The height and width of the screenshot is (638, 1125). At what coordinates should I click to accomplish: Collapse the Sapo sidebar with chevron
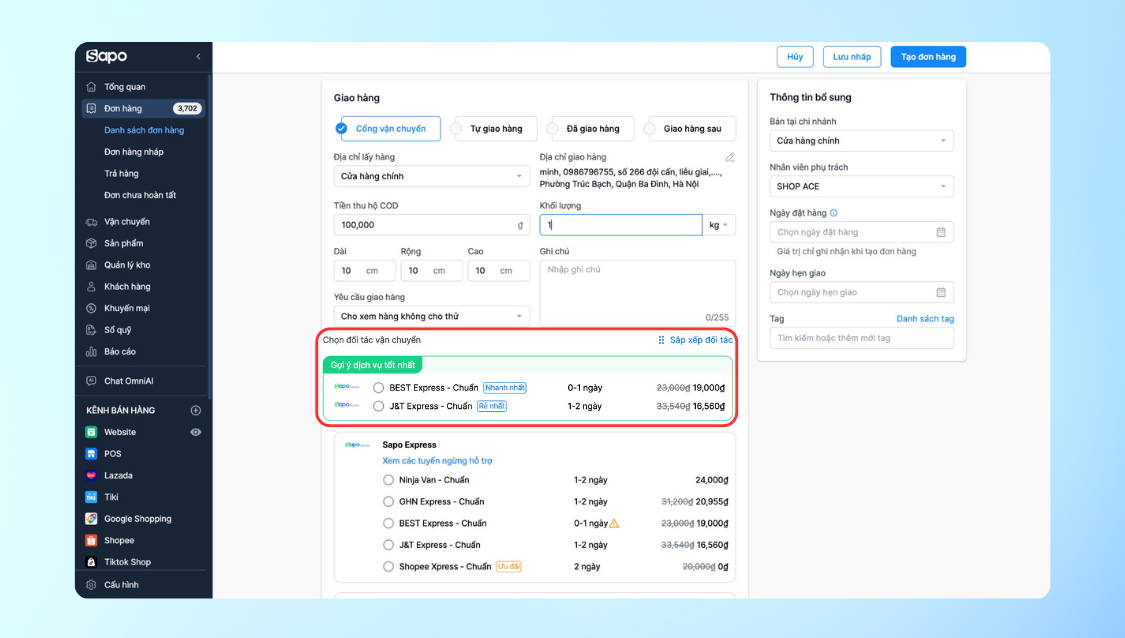pos(198,57)
